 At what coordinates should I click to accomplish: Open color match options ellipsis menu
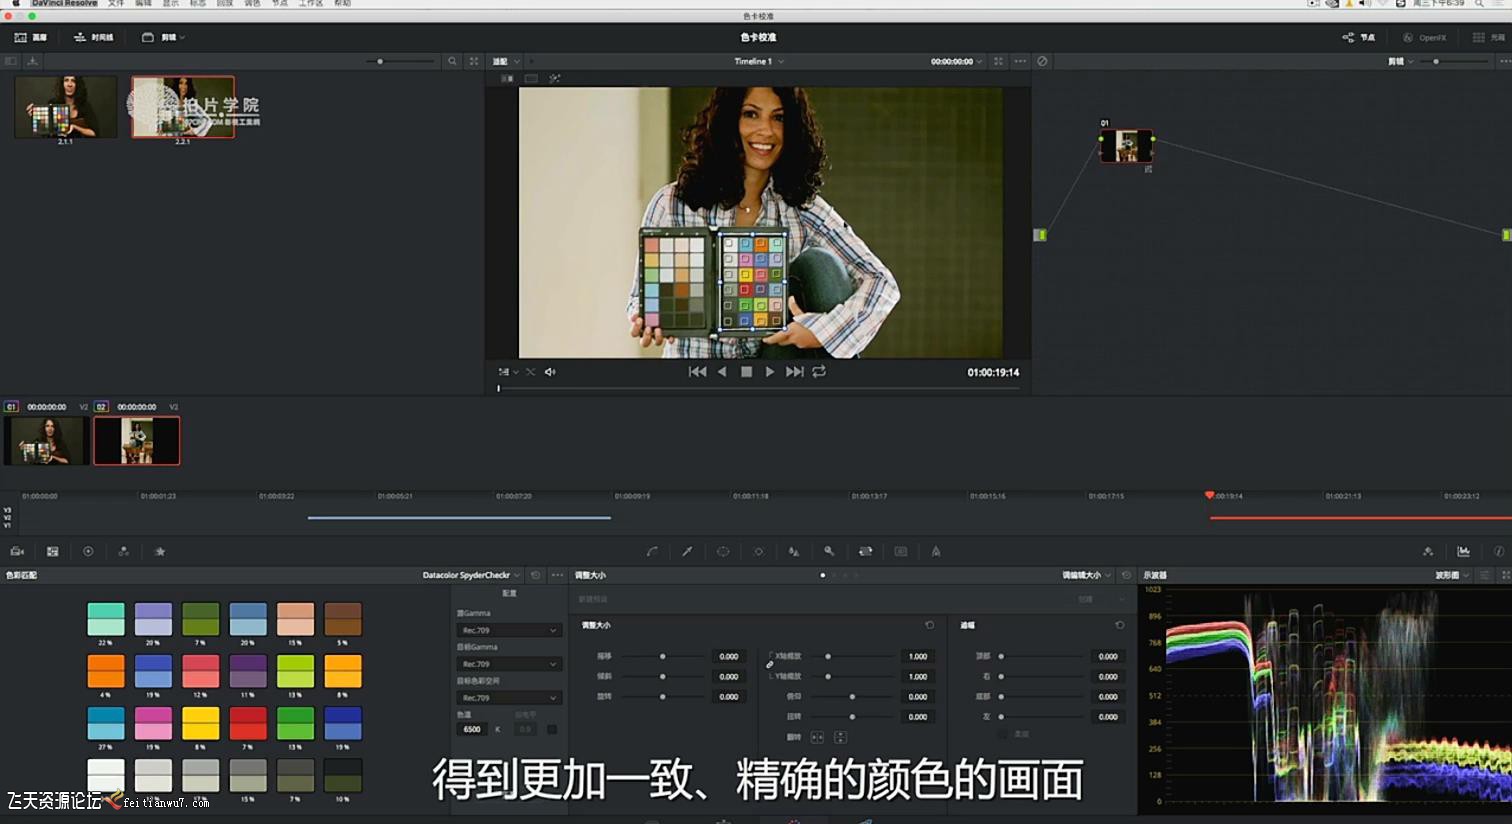click(557, 575)
